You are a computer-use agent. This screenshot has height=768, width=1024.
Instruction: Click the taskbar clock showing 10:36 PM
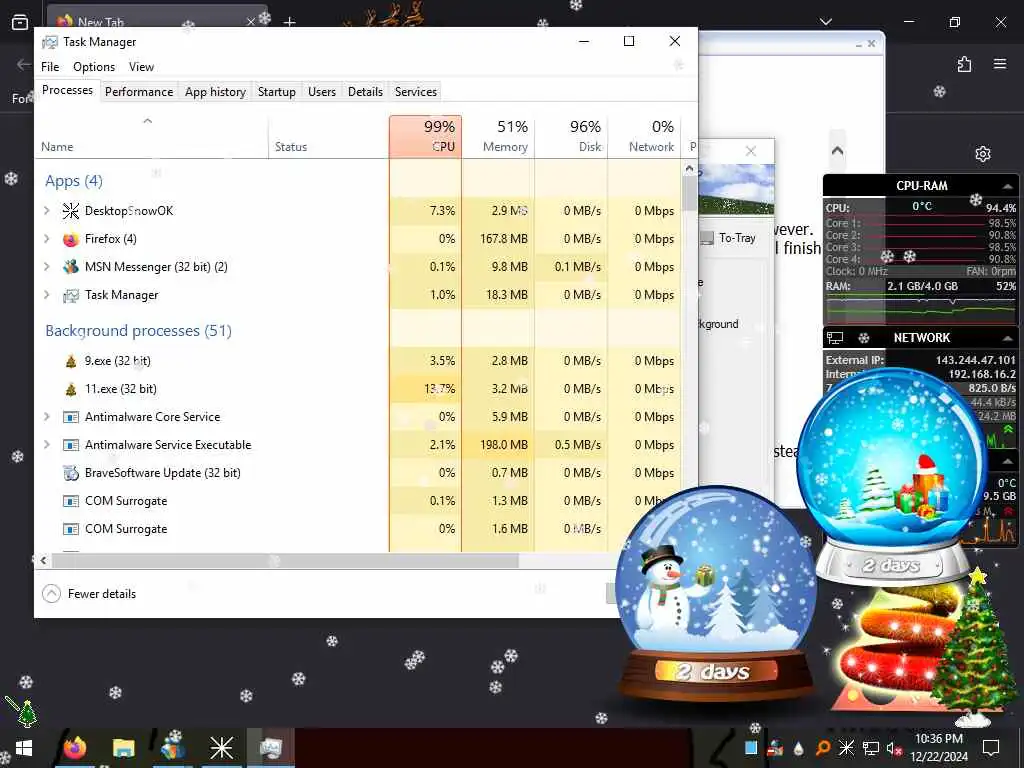tap(939, 748)
